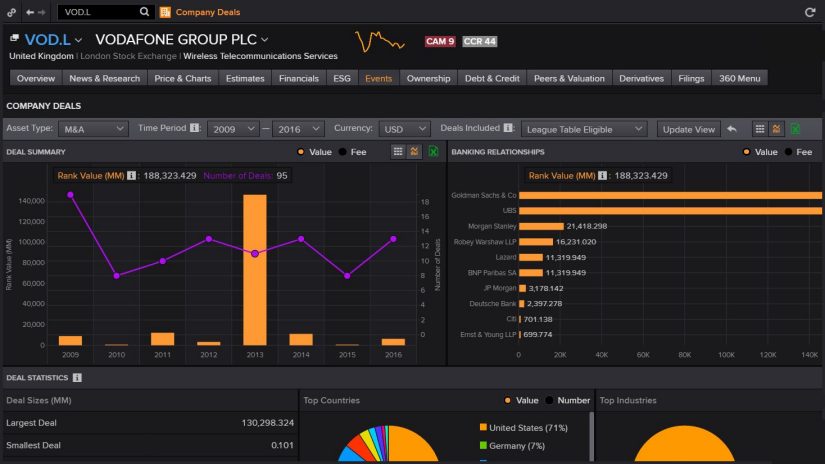Open the Estimates tab
This screenshot has height=464, width=825.
pos(245,78)
